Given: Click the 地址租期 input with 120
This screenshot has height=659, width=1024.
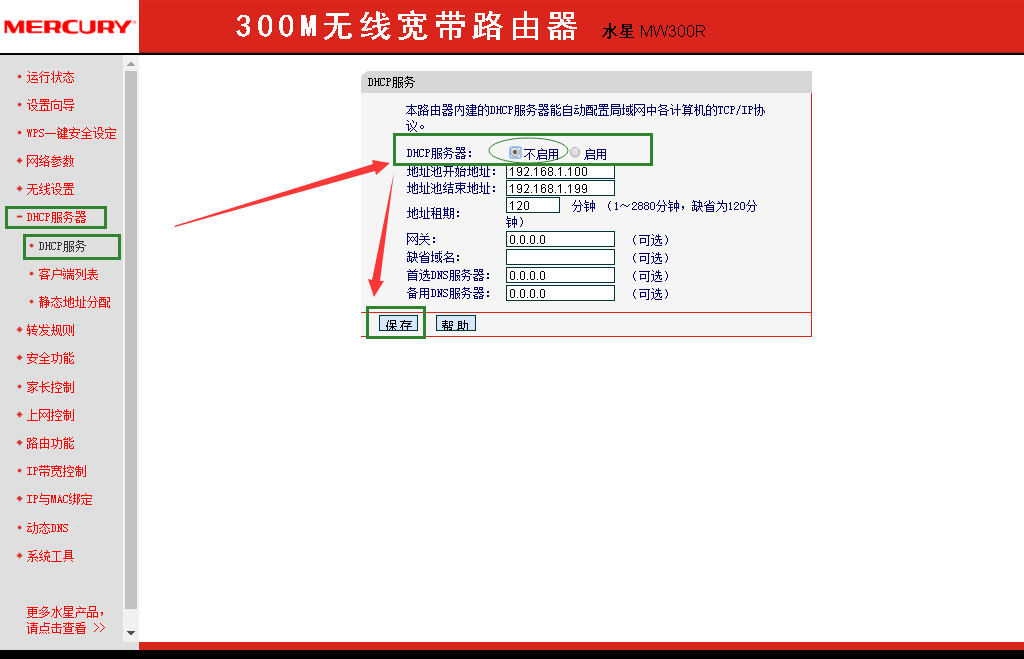Looking at the screenshot, I should point(533,206).
